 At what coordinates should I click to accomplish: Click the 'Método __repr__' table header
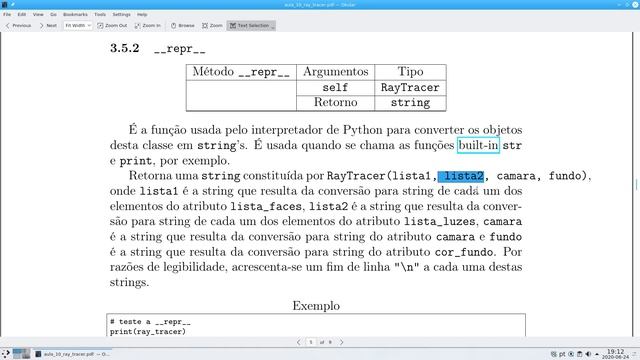(241, 72)
